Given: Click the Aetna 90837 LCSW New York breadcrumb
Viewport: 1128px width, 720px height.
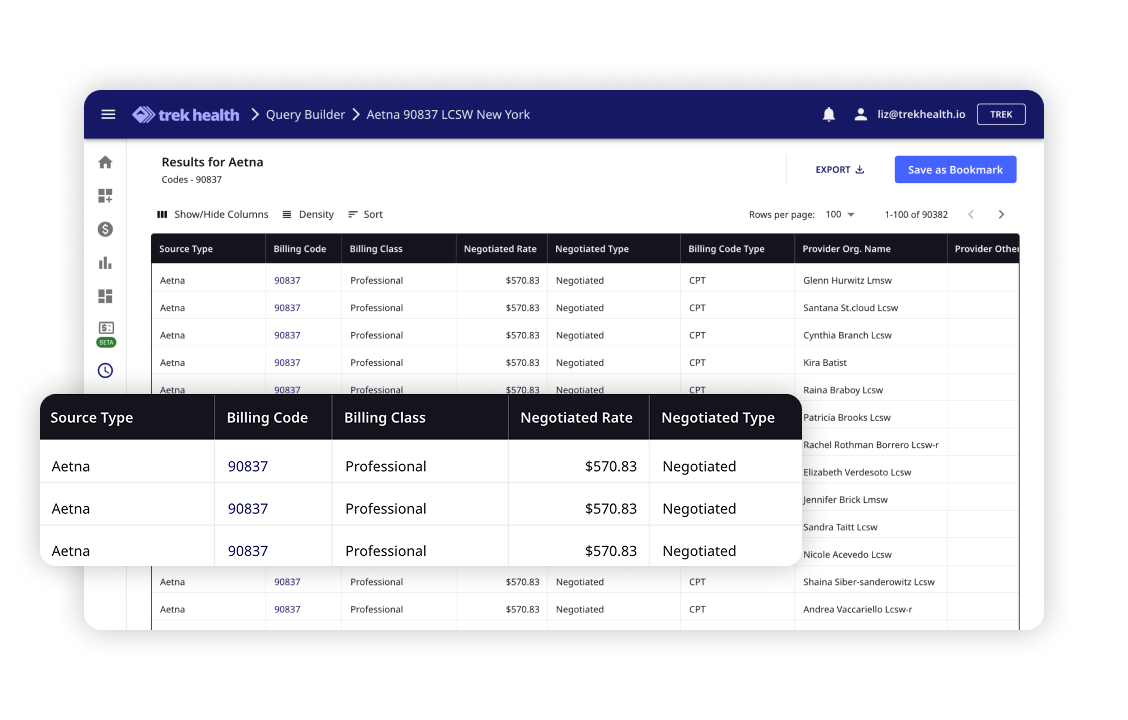Looking at the screenshot, I should click(x=448, y=114).
